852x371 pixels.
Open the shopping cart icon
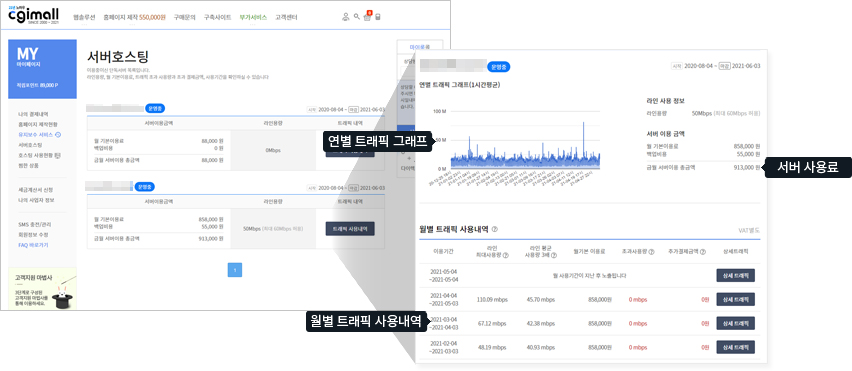pyautogui.click(x=367, y=17)
